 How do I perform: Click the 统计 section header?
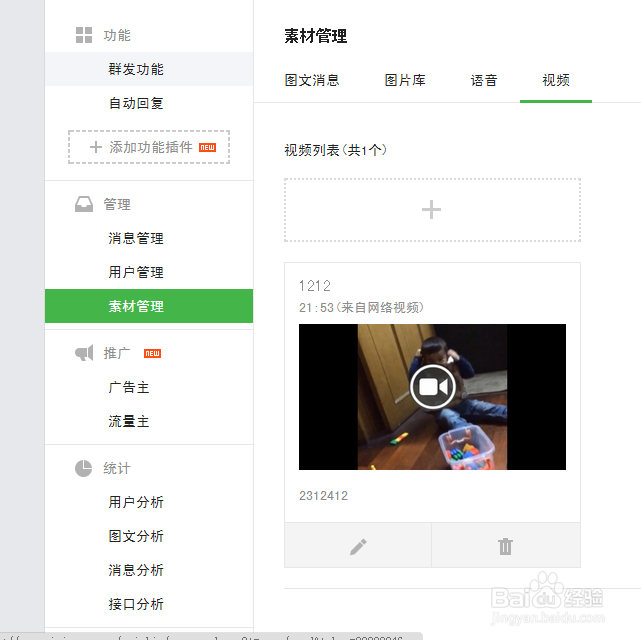pyautogui.click(x=117, y=468)
